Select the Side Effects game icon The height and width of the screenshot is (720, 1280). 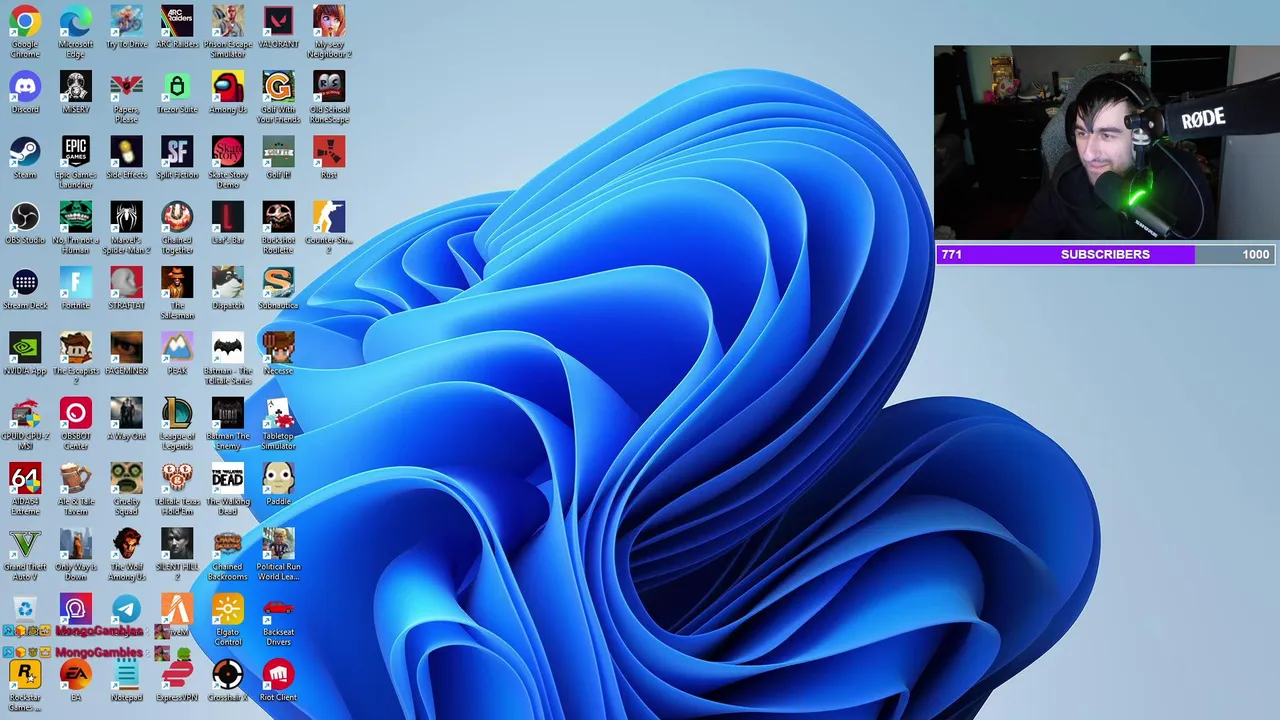coord(126,152)
